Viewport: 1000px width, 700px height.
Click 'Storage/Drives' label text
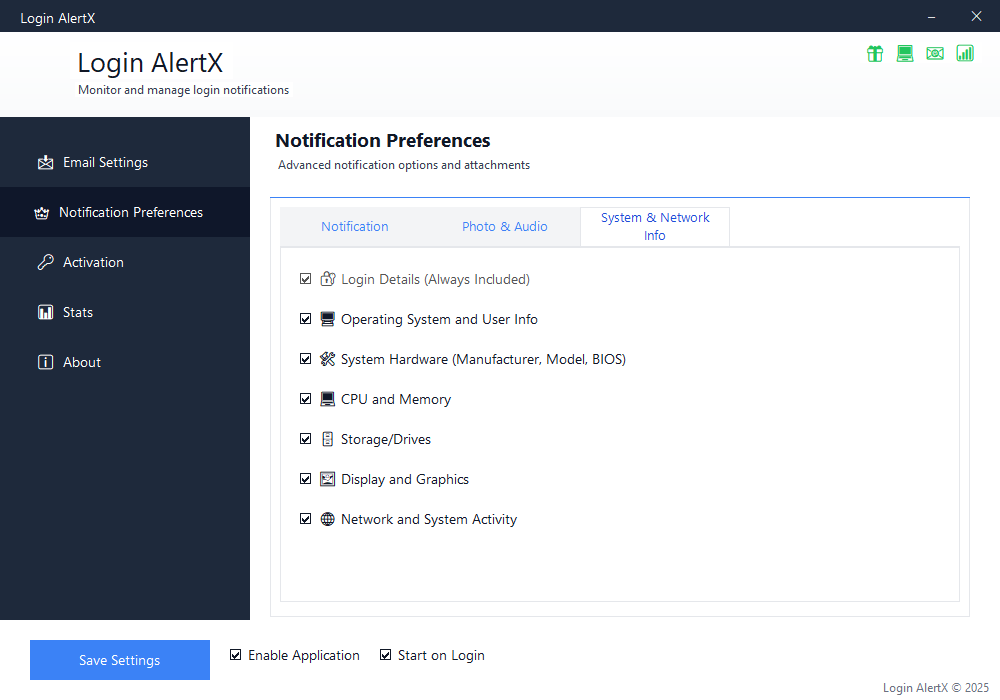coord(386,439)
